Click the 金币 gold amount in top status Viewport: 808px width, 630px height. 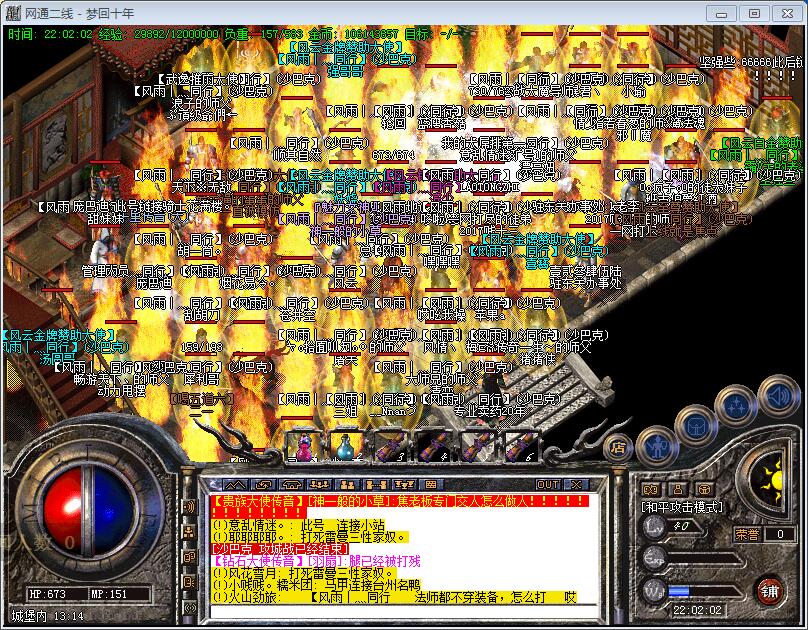[x=354, y=35]
